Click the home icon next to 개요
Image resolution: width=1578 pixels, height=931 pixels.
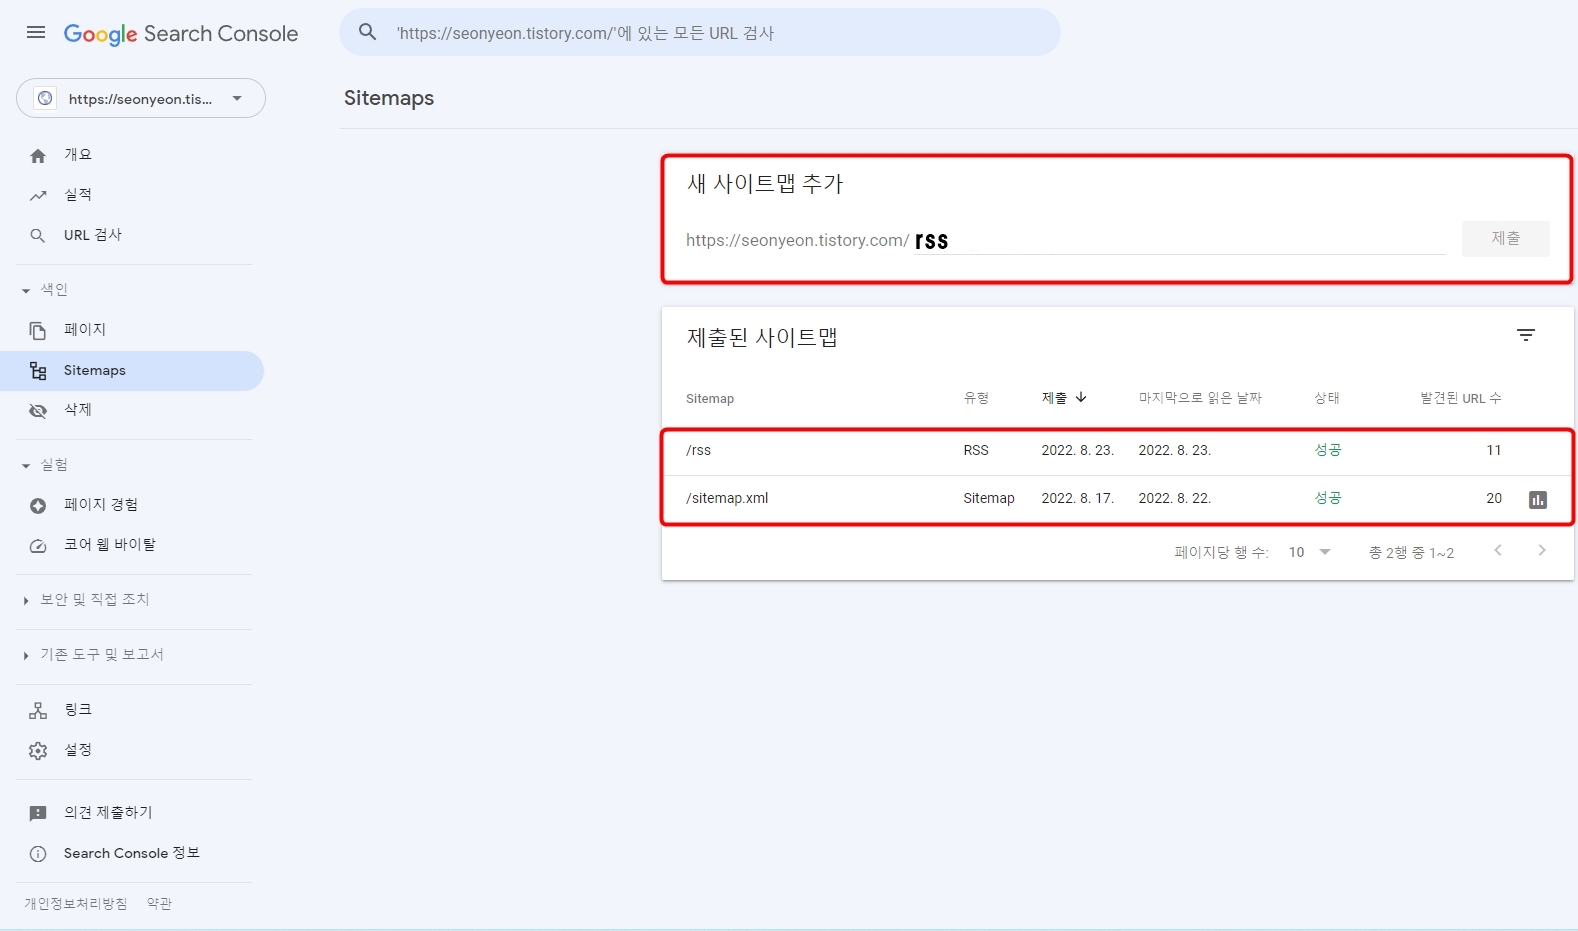point(38,156)
